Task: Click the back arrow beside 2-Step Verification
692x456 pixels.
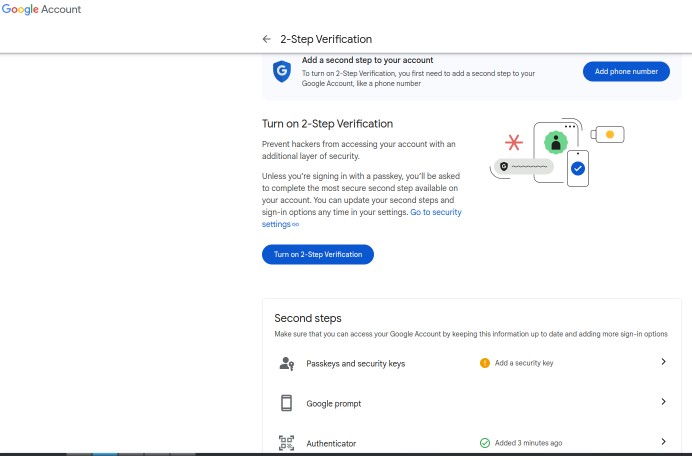Action: pyautogui.click(x=266, y=39)
